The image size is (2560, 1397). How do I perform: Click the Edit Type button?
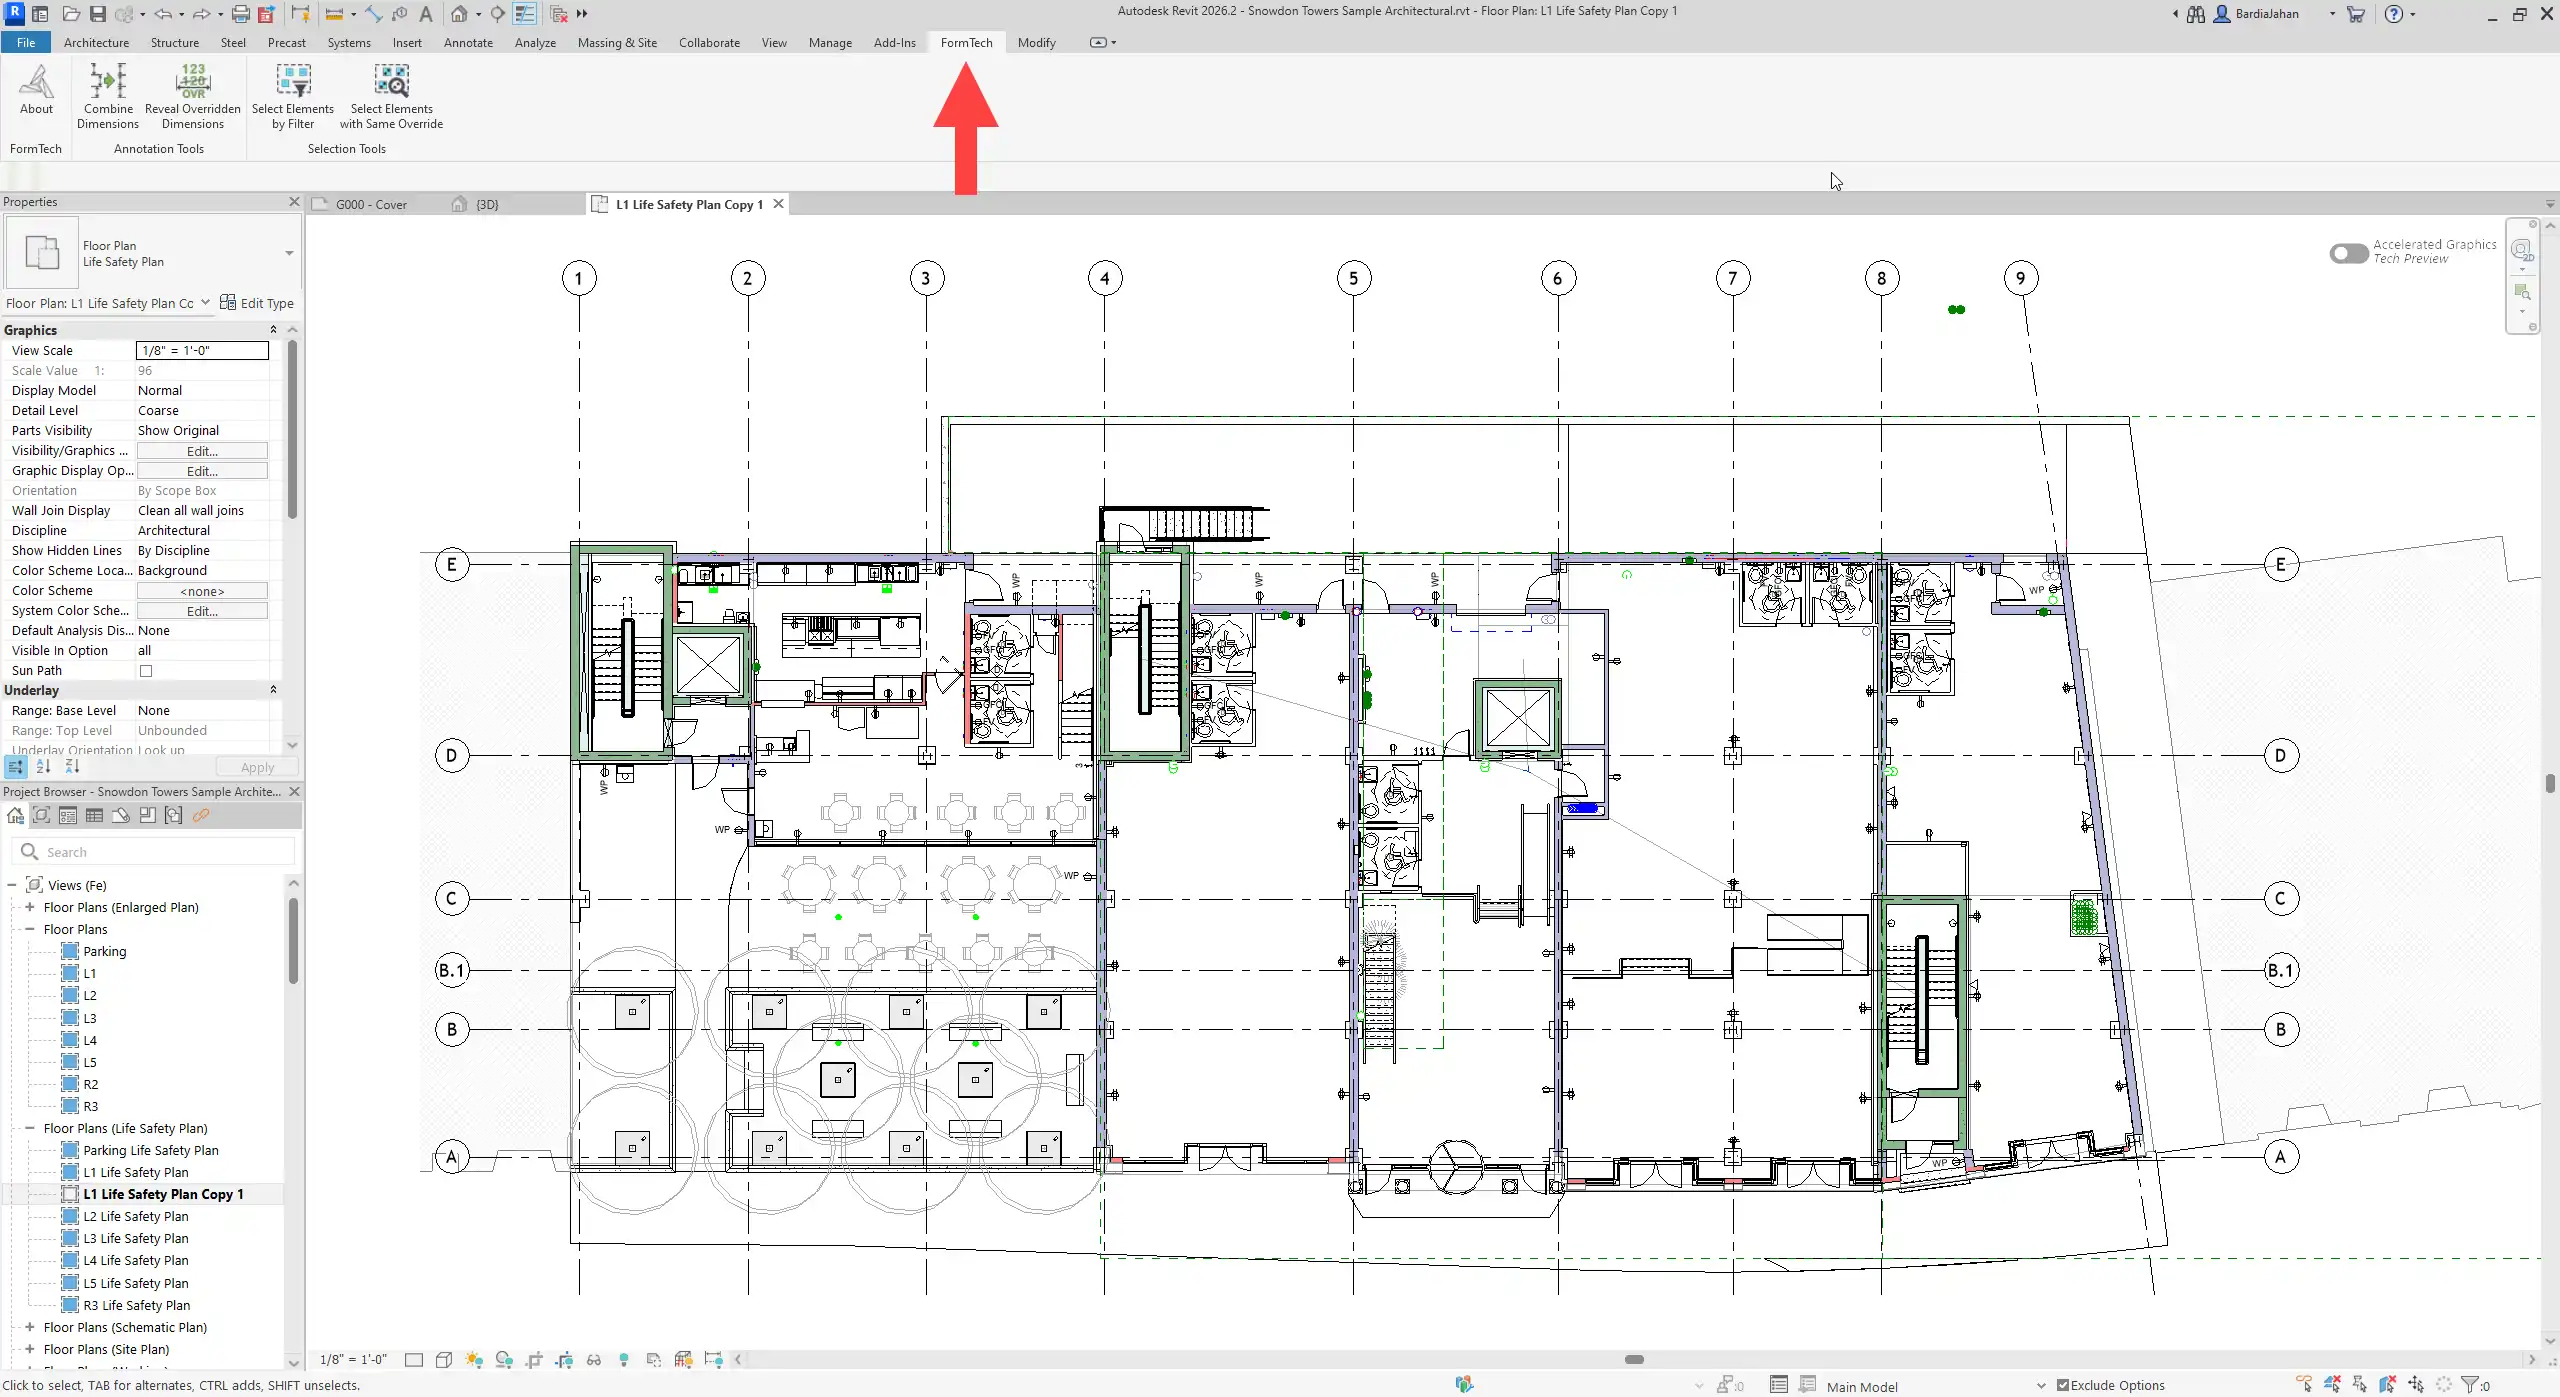pyautogui.click(x=257, y=304)
